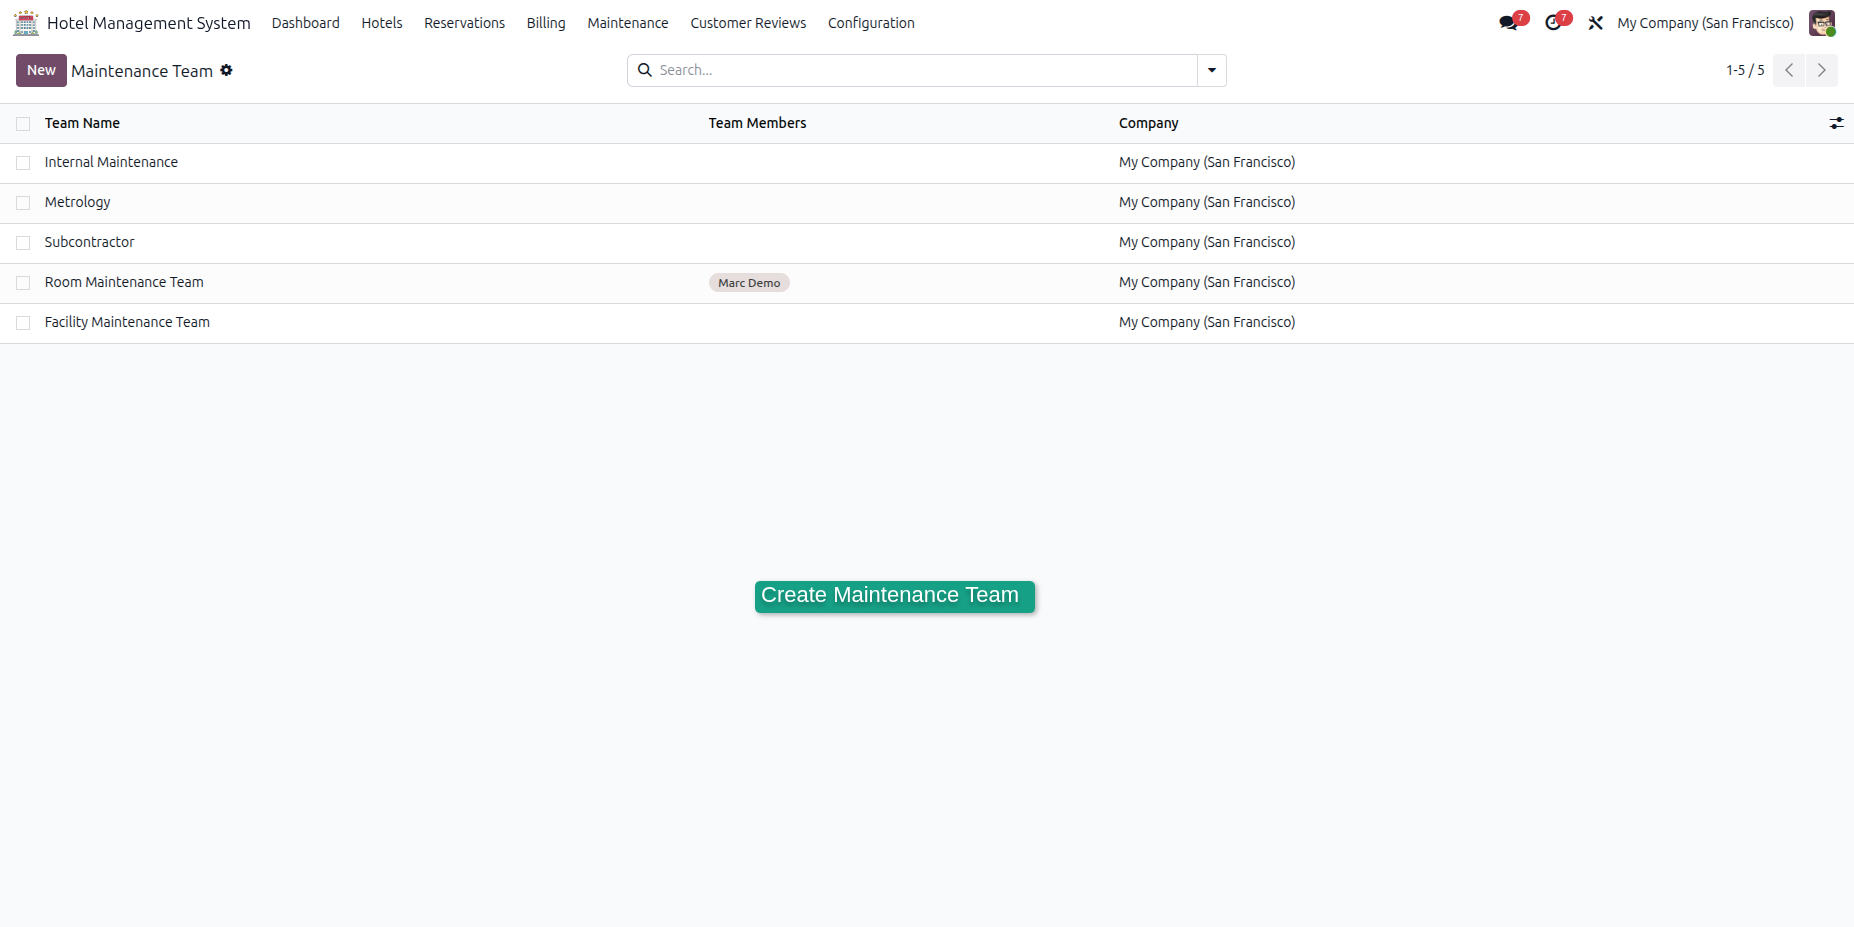
Task: Focus the Search input field
Action: (x=925, y=70)
